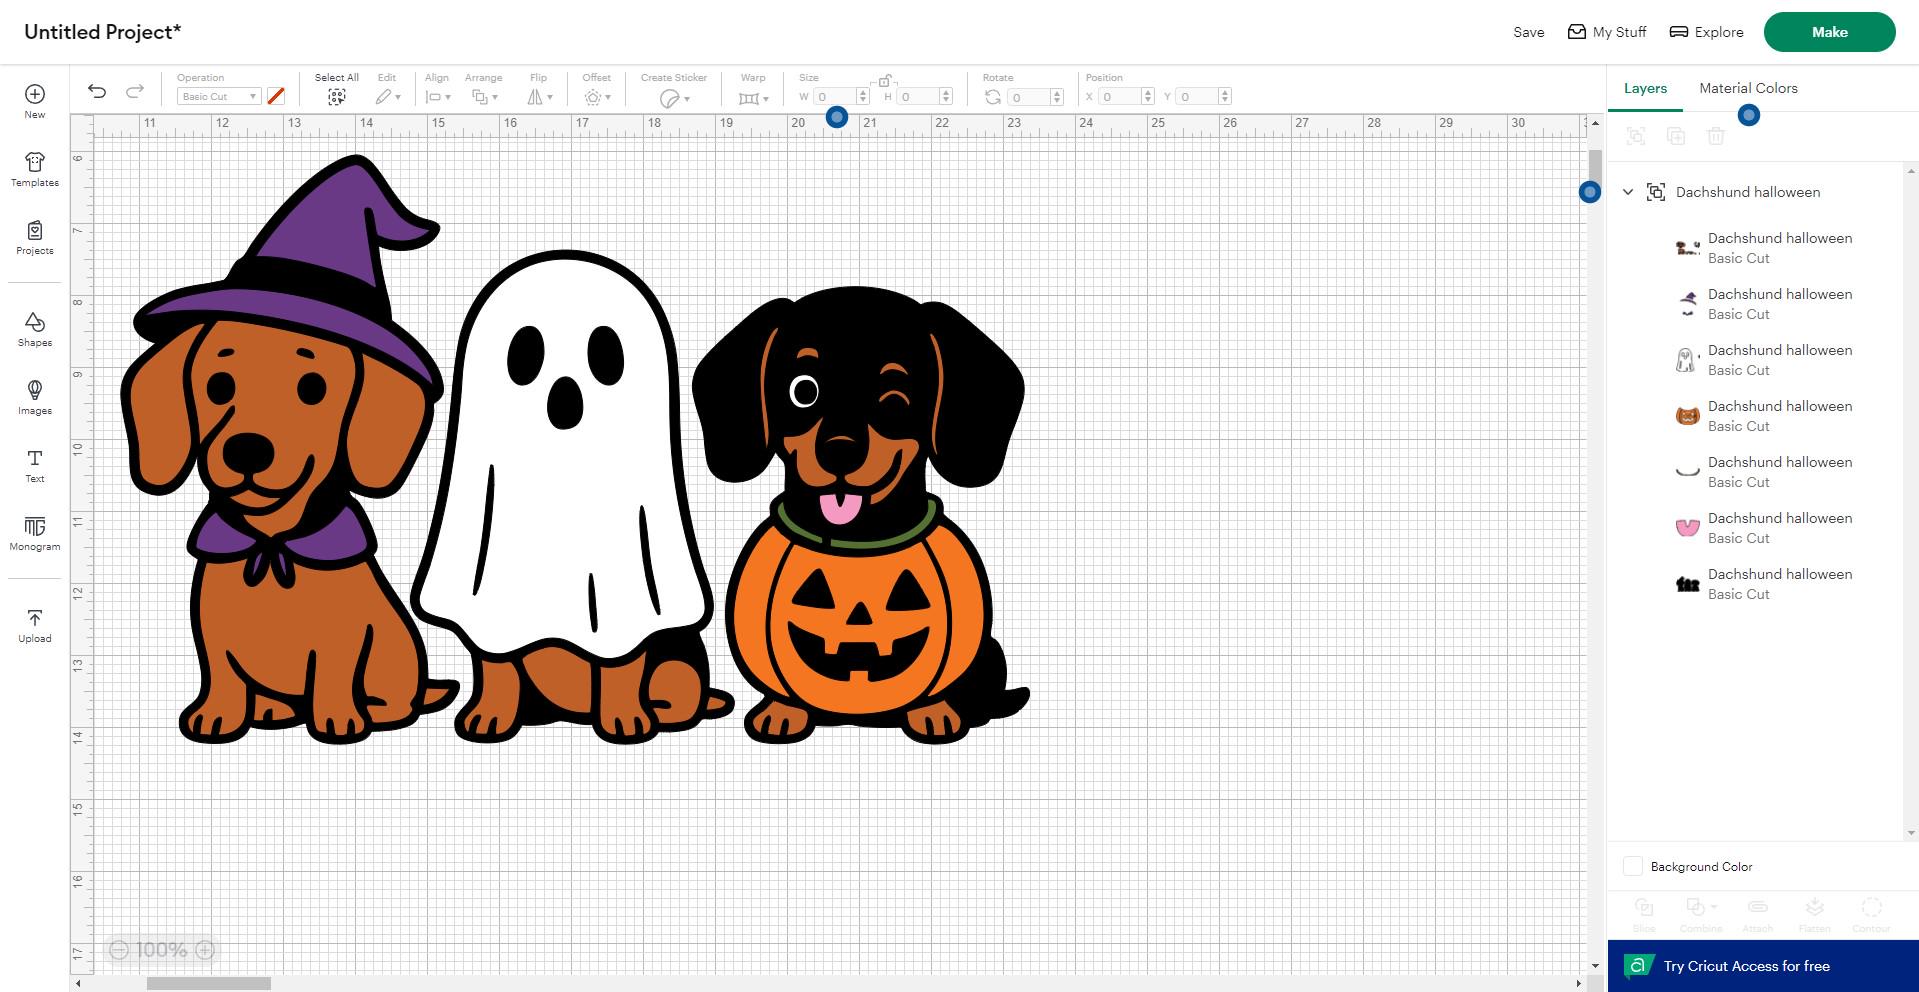Select the orange pumpkin layer thumbnail
Viewport: 1919px width, 992px height.
[x=1688, y=416]
